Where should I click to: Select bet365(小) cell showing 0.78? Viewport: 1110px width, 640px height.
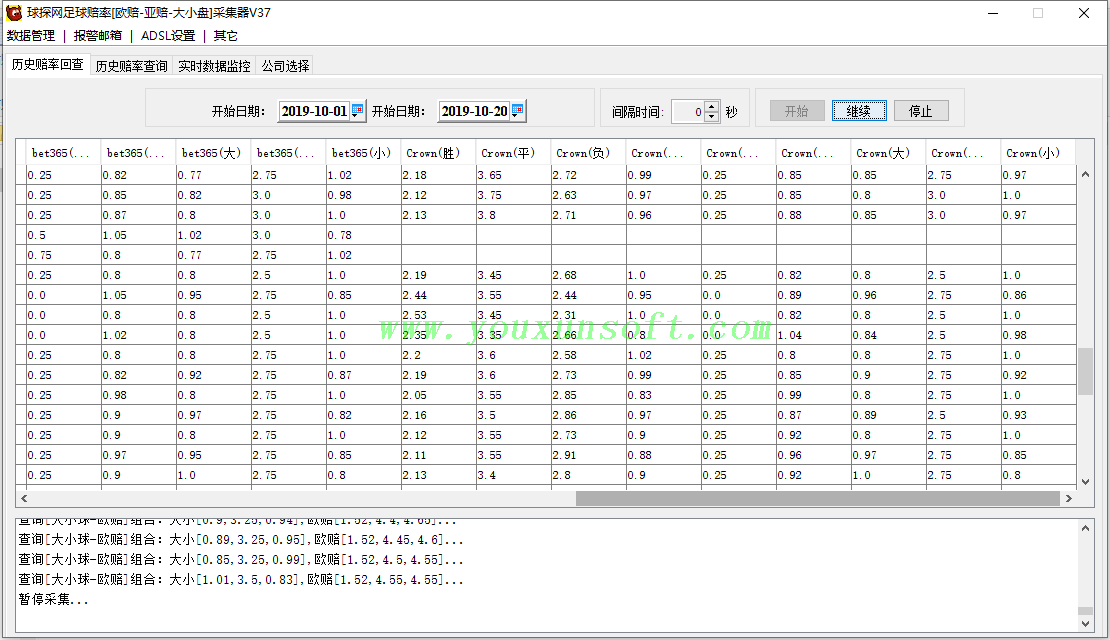click(364, 235)
